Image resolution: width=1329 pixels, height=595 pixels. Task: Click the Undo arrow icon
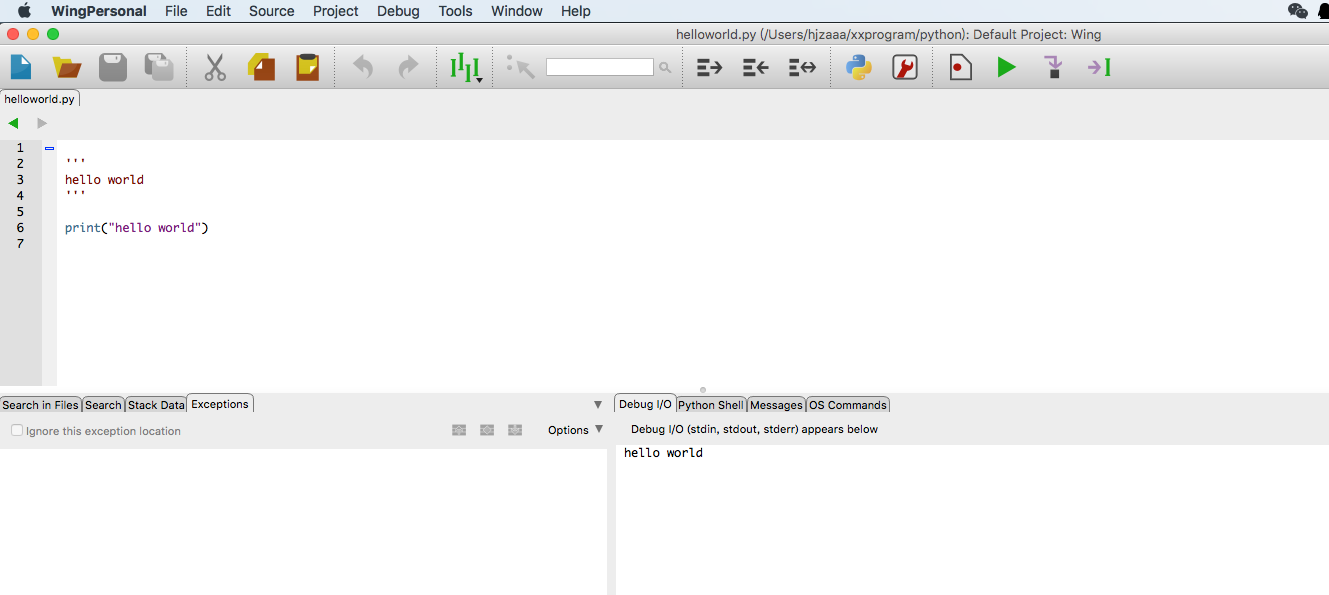[363, 67]
